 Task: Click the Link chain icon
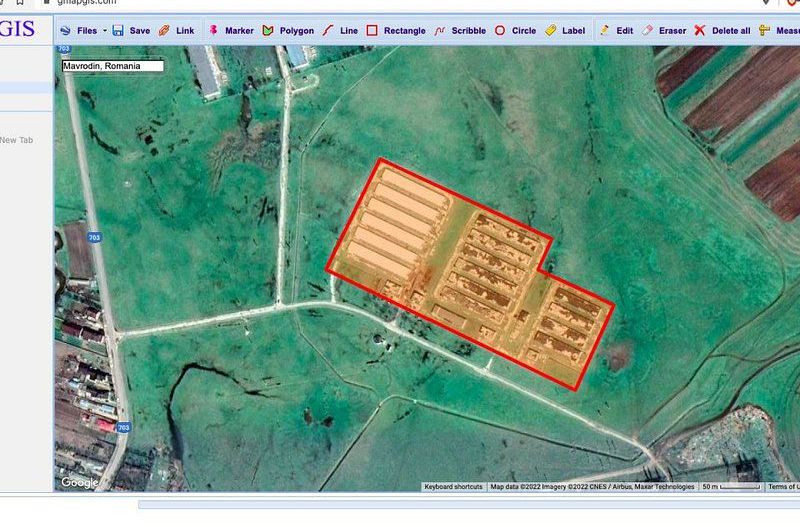point(164,31)
